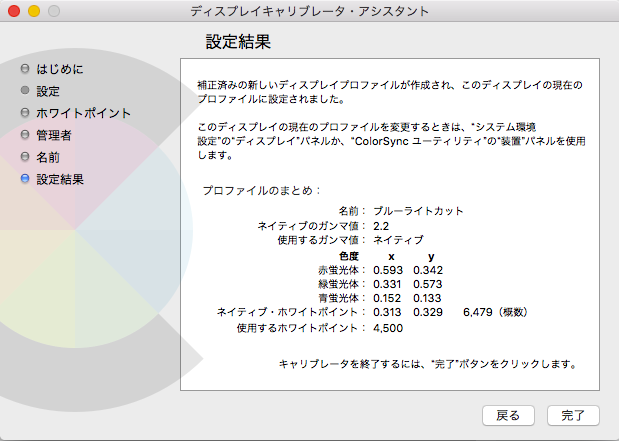Click the プロファイルのまとめ heading
This screenshot has width=619, height=441.
(261, 191)
